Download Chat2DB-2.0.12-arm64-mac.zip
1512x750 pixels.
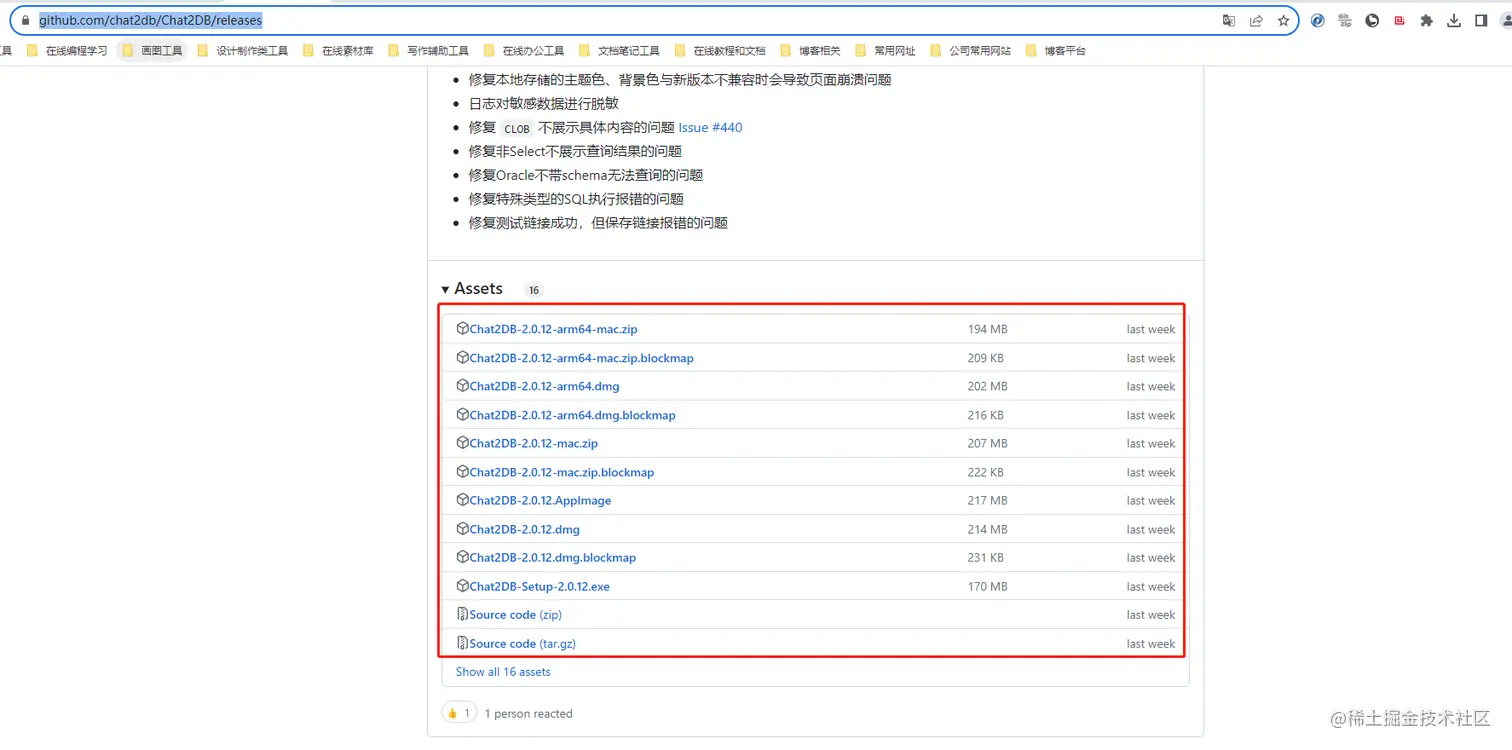(x=553, y=329)
